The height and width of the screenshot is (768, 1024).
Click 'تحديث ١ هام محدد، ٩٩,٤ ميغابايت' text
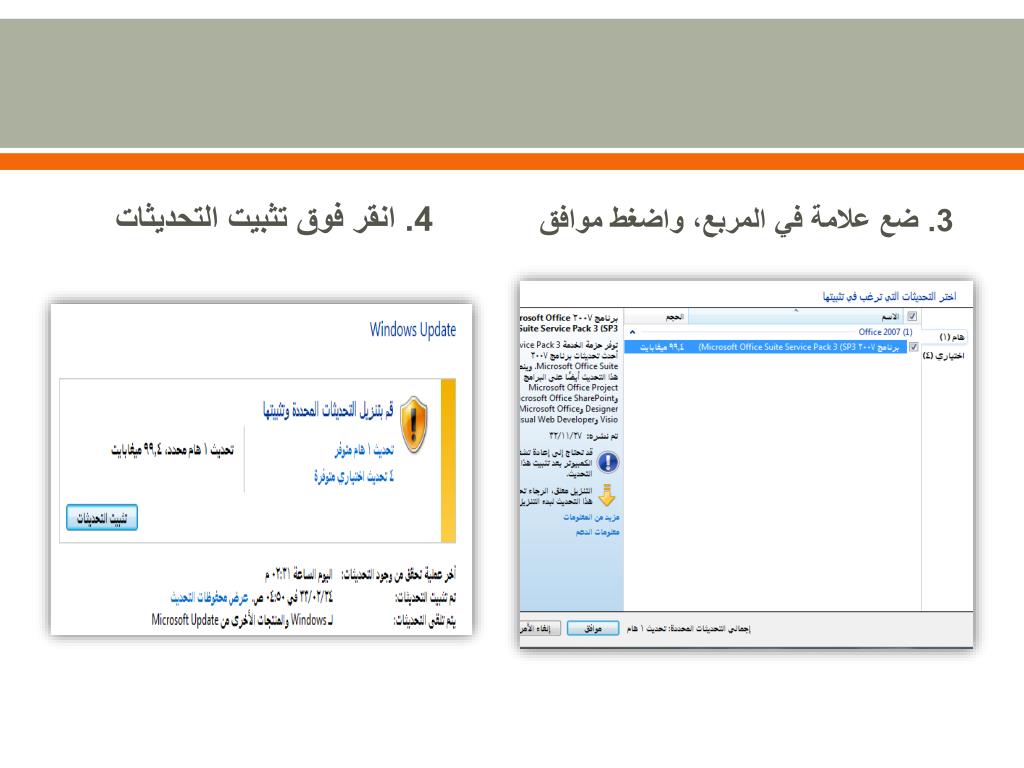point(172,450)
